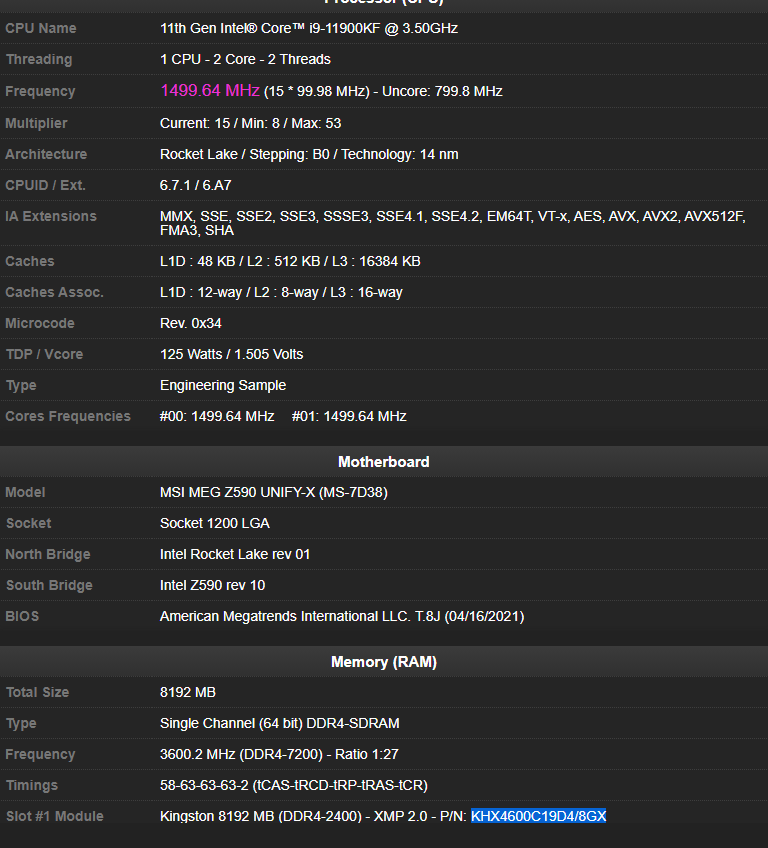The height and width of the screenshot is (848, 768).
Task: Click the IA Extensions label
Action: 51,216
